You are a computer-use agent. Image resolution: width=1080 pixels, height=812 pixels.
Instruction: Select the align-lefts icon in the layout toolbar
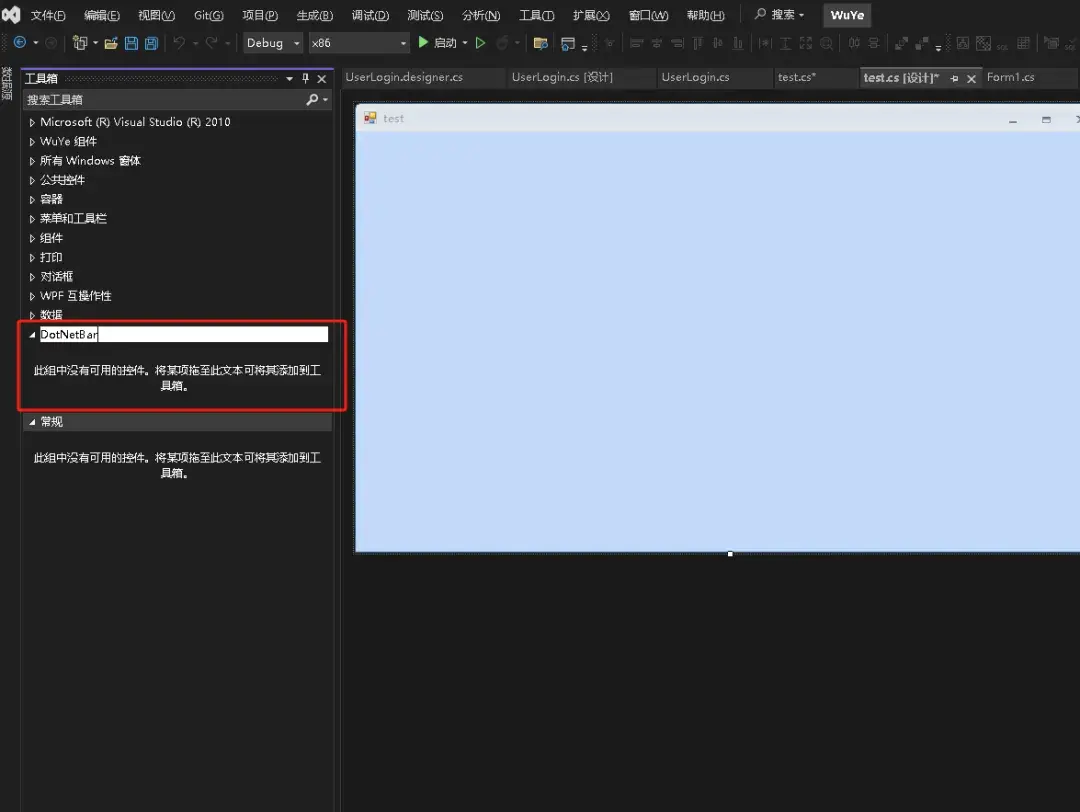637,43
